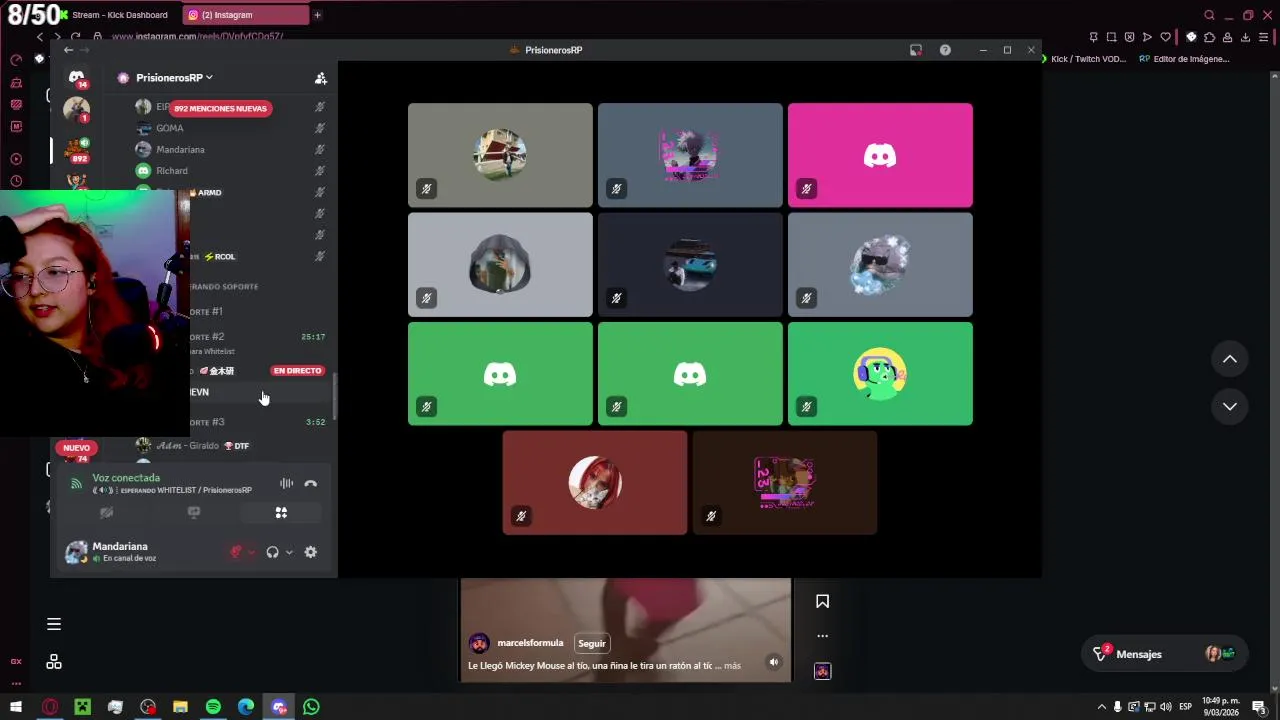Switch to the Instagram browser tab
The height and width of the screenshot is (720, 1280).
[x=246, y=15]
